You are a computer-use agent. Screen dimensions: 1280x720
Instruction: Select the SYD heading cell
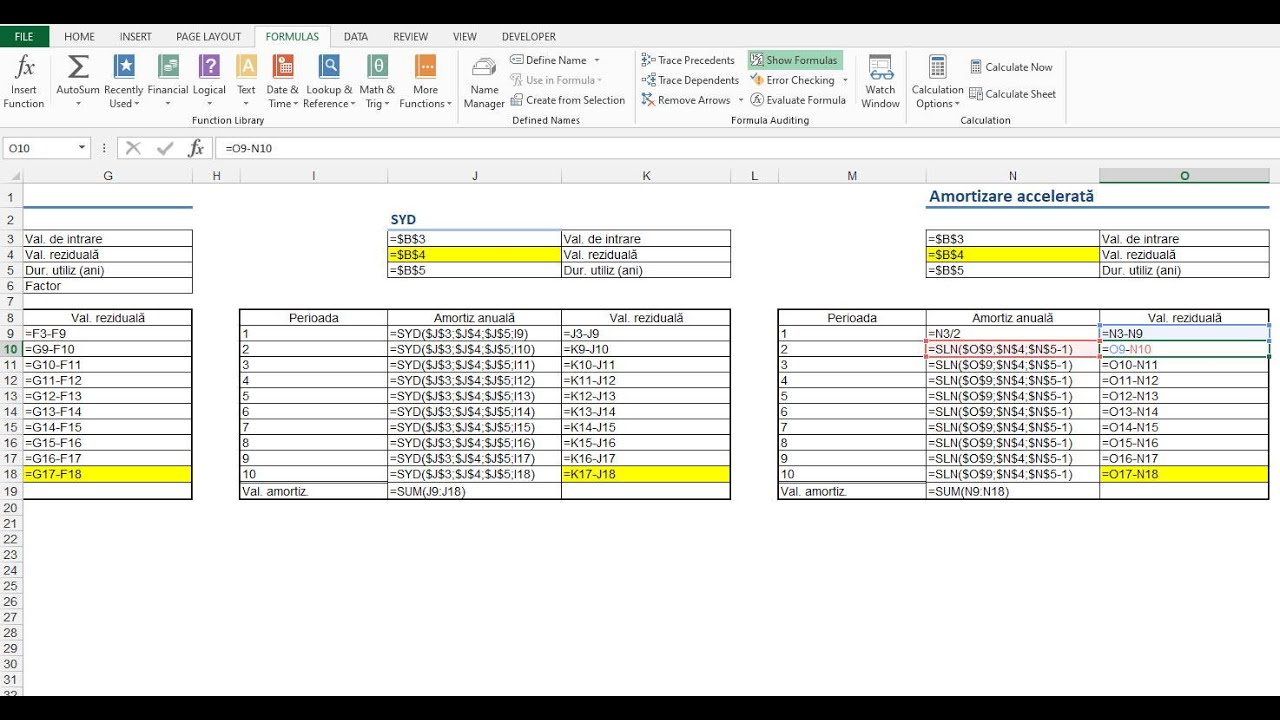[x=475, y=220]
